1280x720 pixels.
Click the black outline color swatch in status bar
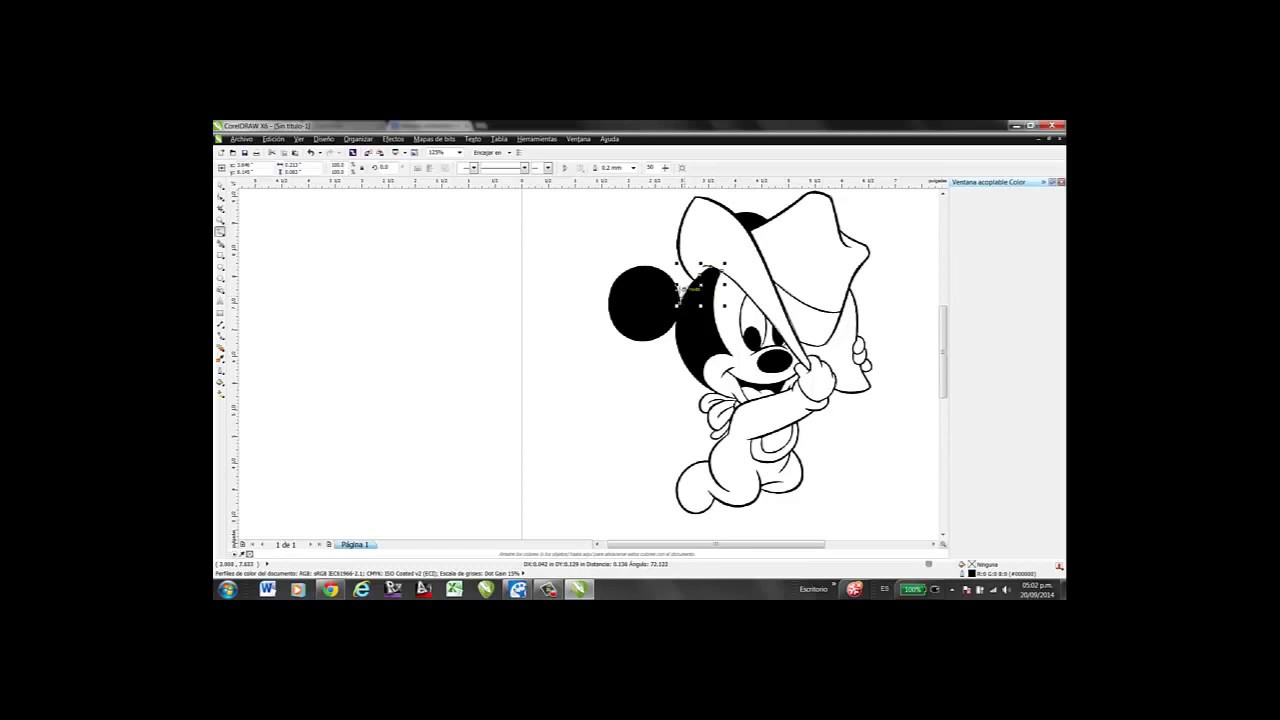pyautogui.click(x=971, y=574)
